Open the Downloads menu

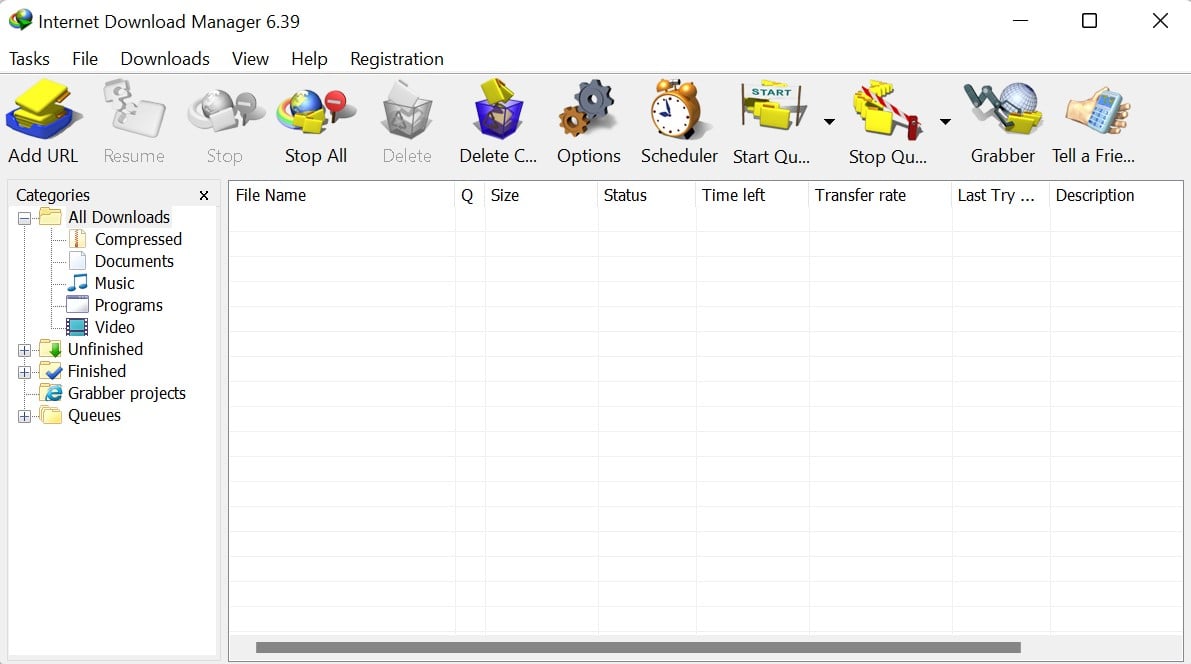tap(165, 59)
